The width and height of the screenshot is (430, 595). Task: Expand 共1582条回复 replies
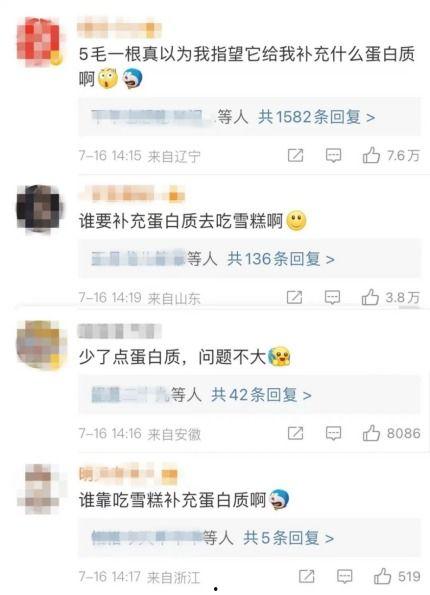point(317,117)
